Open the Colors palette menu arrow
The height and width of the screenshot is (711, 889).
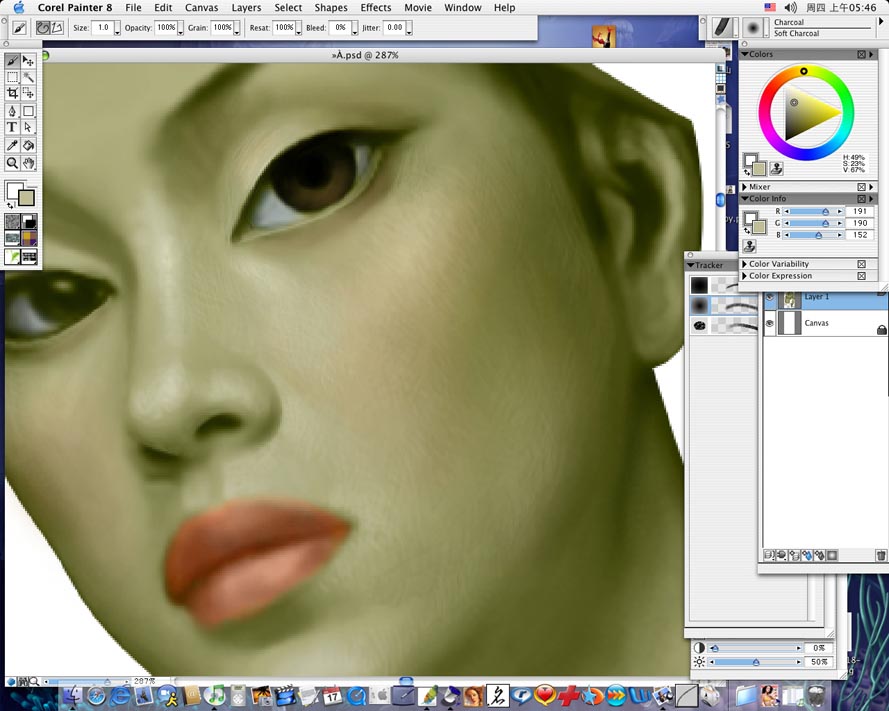coord(871,54)
